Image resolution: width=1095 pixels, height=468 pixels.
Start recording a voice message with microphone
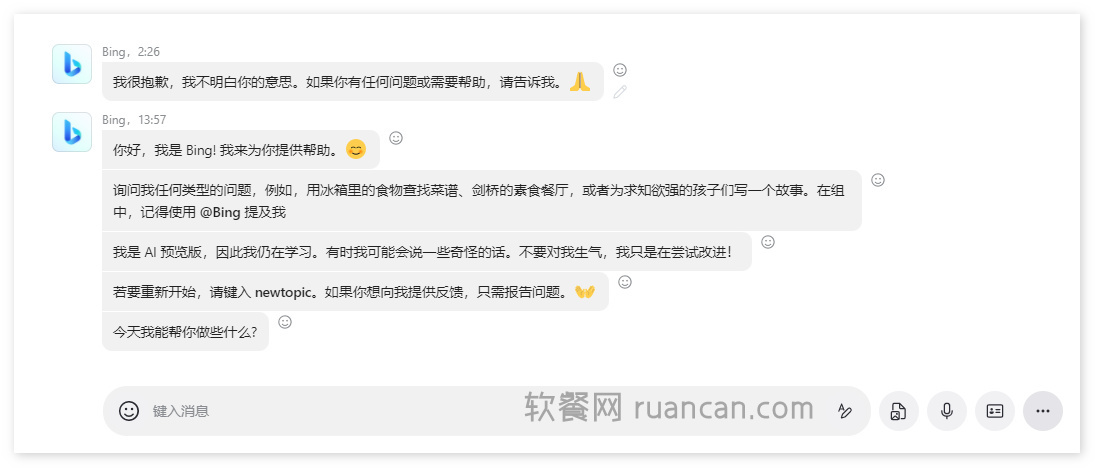947,411
